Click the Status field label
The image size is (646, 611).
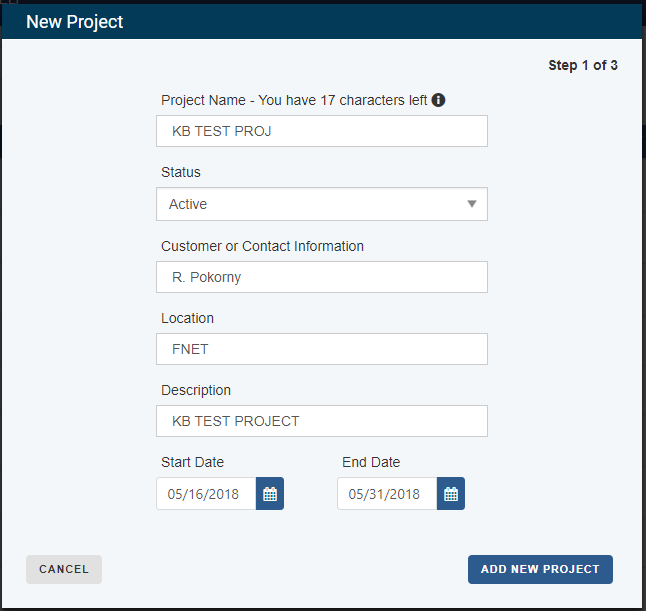181,172
